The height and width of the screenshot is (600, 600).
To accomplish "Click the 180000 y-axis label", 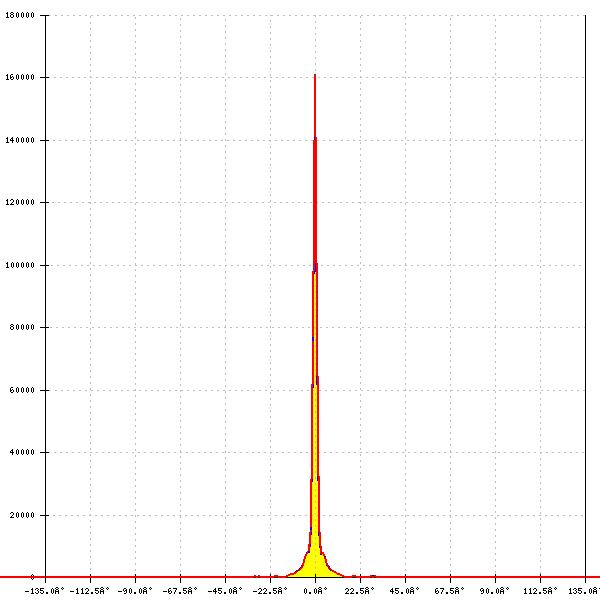I will 20,15.
